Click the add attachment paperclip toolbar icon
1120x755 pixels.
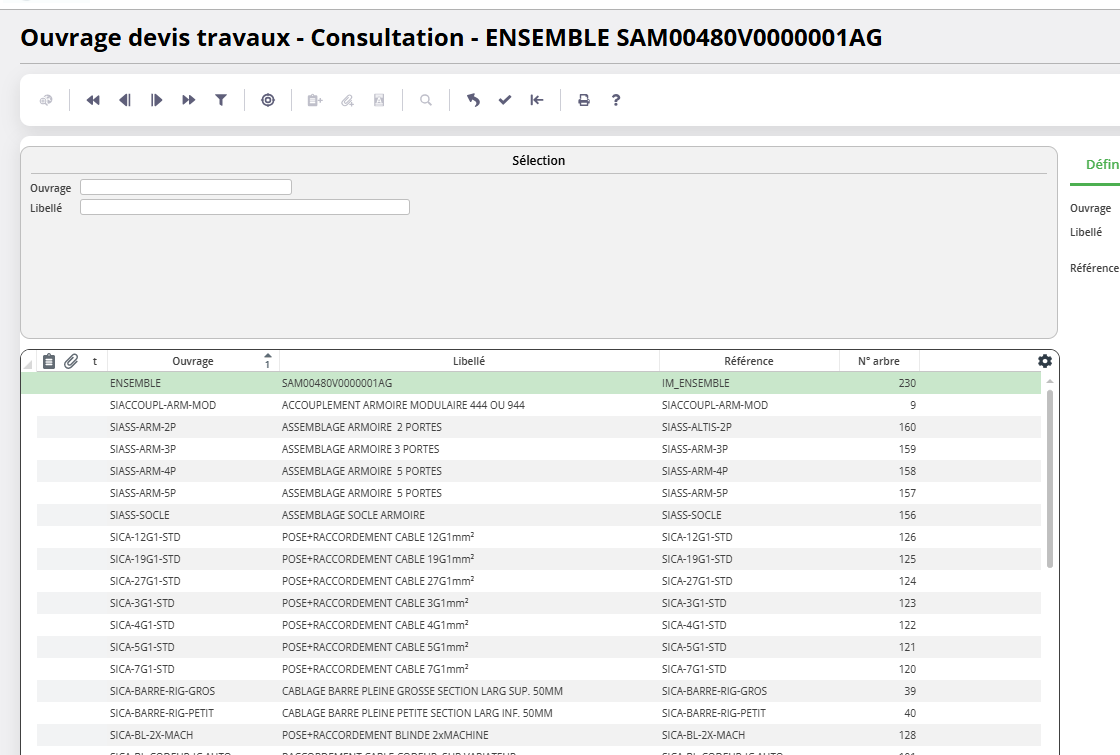[347, 100]
